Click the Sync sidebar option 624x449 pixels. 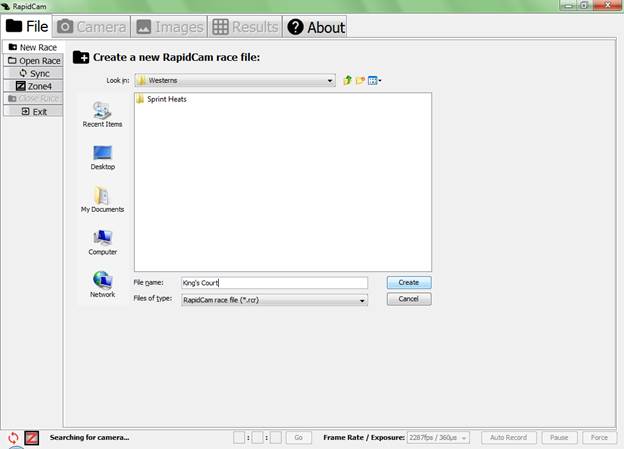coord(33,73)
